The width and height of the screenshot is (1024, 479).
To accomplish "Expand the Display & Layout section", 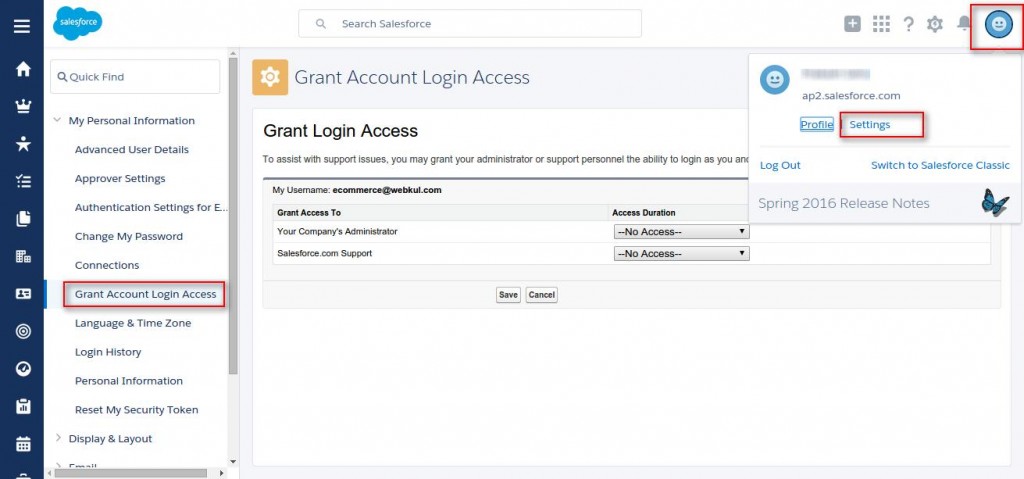I will pyautogui.click(x=57, y=438).
